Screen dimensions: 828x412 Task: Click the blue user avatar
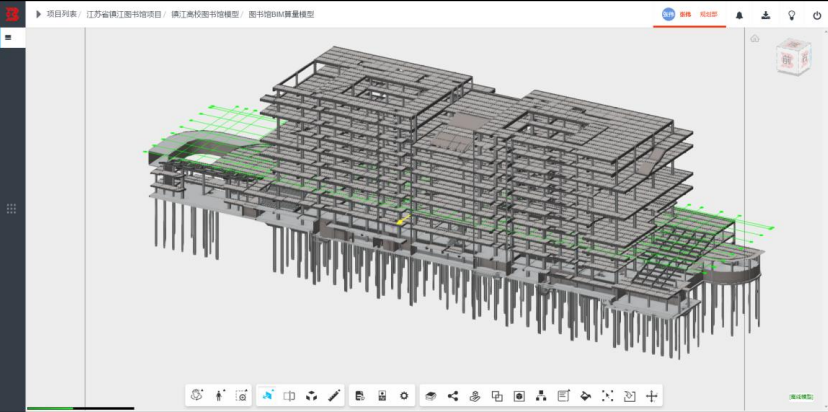pos(669,14)
